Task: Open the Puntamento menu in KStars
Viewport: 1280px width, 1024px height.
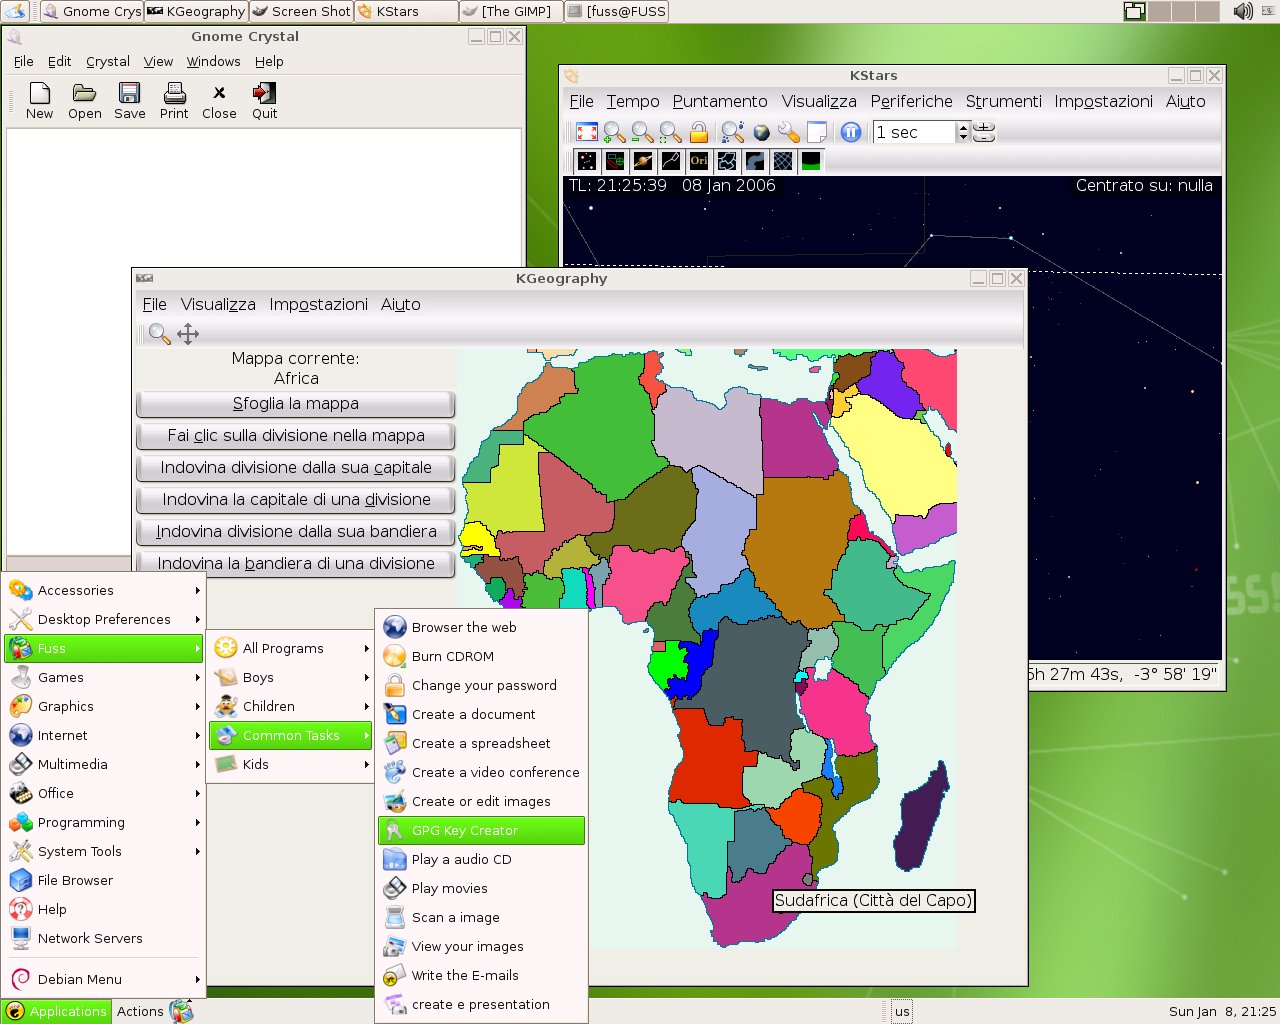Action: click(720, 101)
